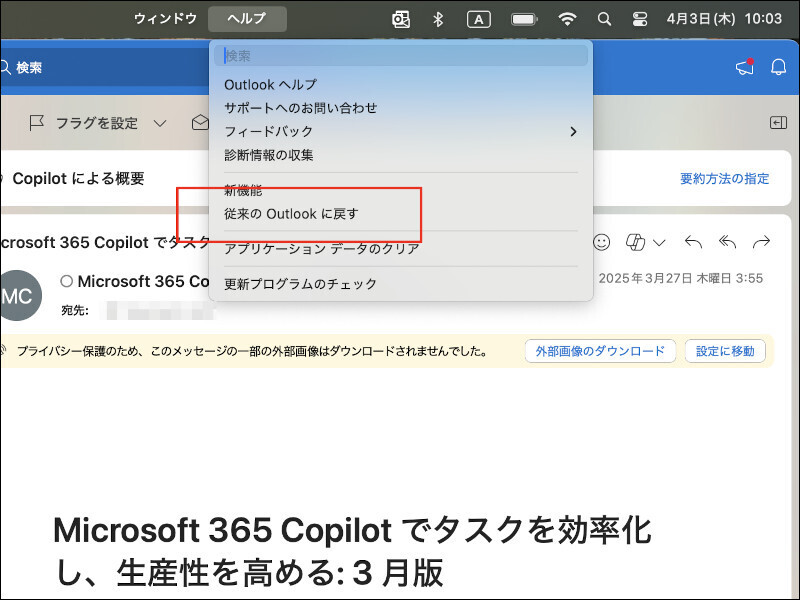
Task: Check battery status icon
Action: coord(524,19)
